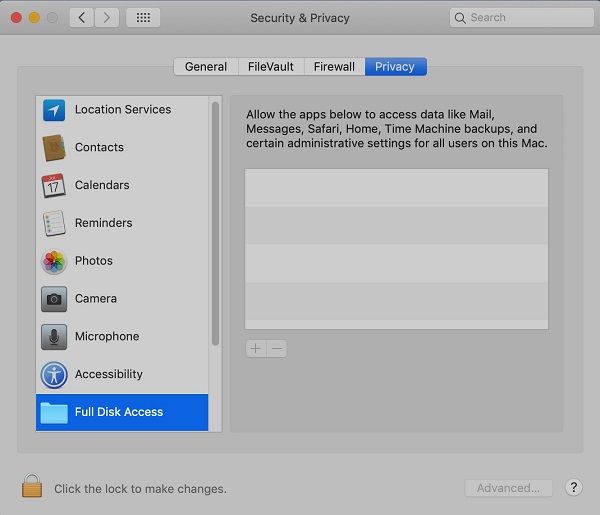Click the Search field
This screenshot has height=515, width=600.
[515, 18]
